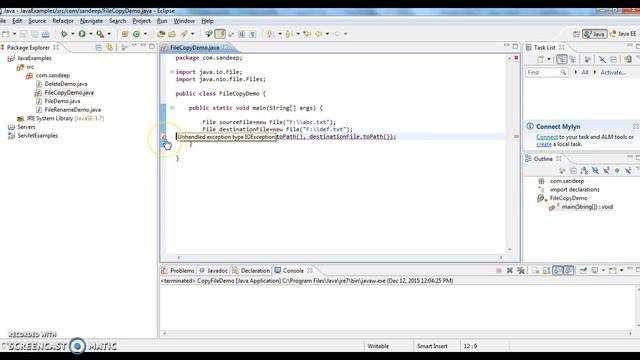Image resolution: width=640 pixels, height=360 pixels.
Task: Click the Activate... link in Task List
Action: 613,72
